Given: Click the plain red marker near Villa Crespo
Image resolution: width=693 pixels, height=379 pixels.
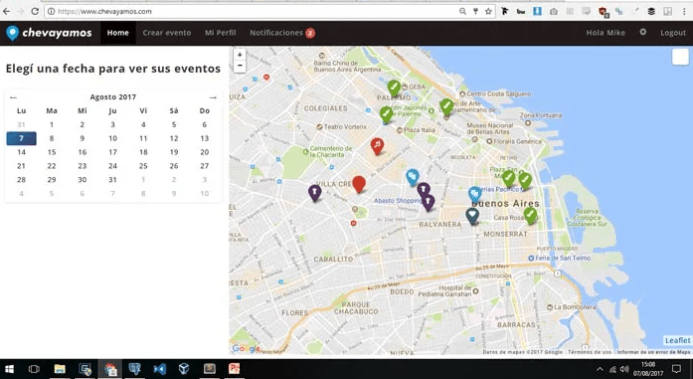Looking at the screenshot, I should 359,184.
